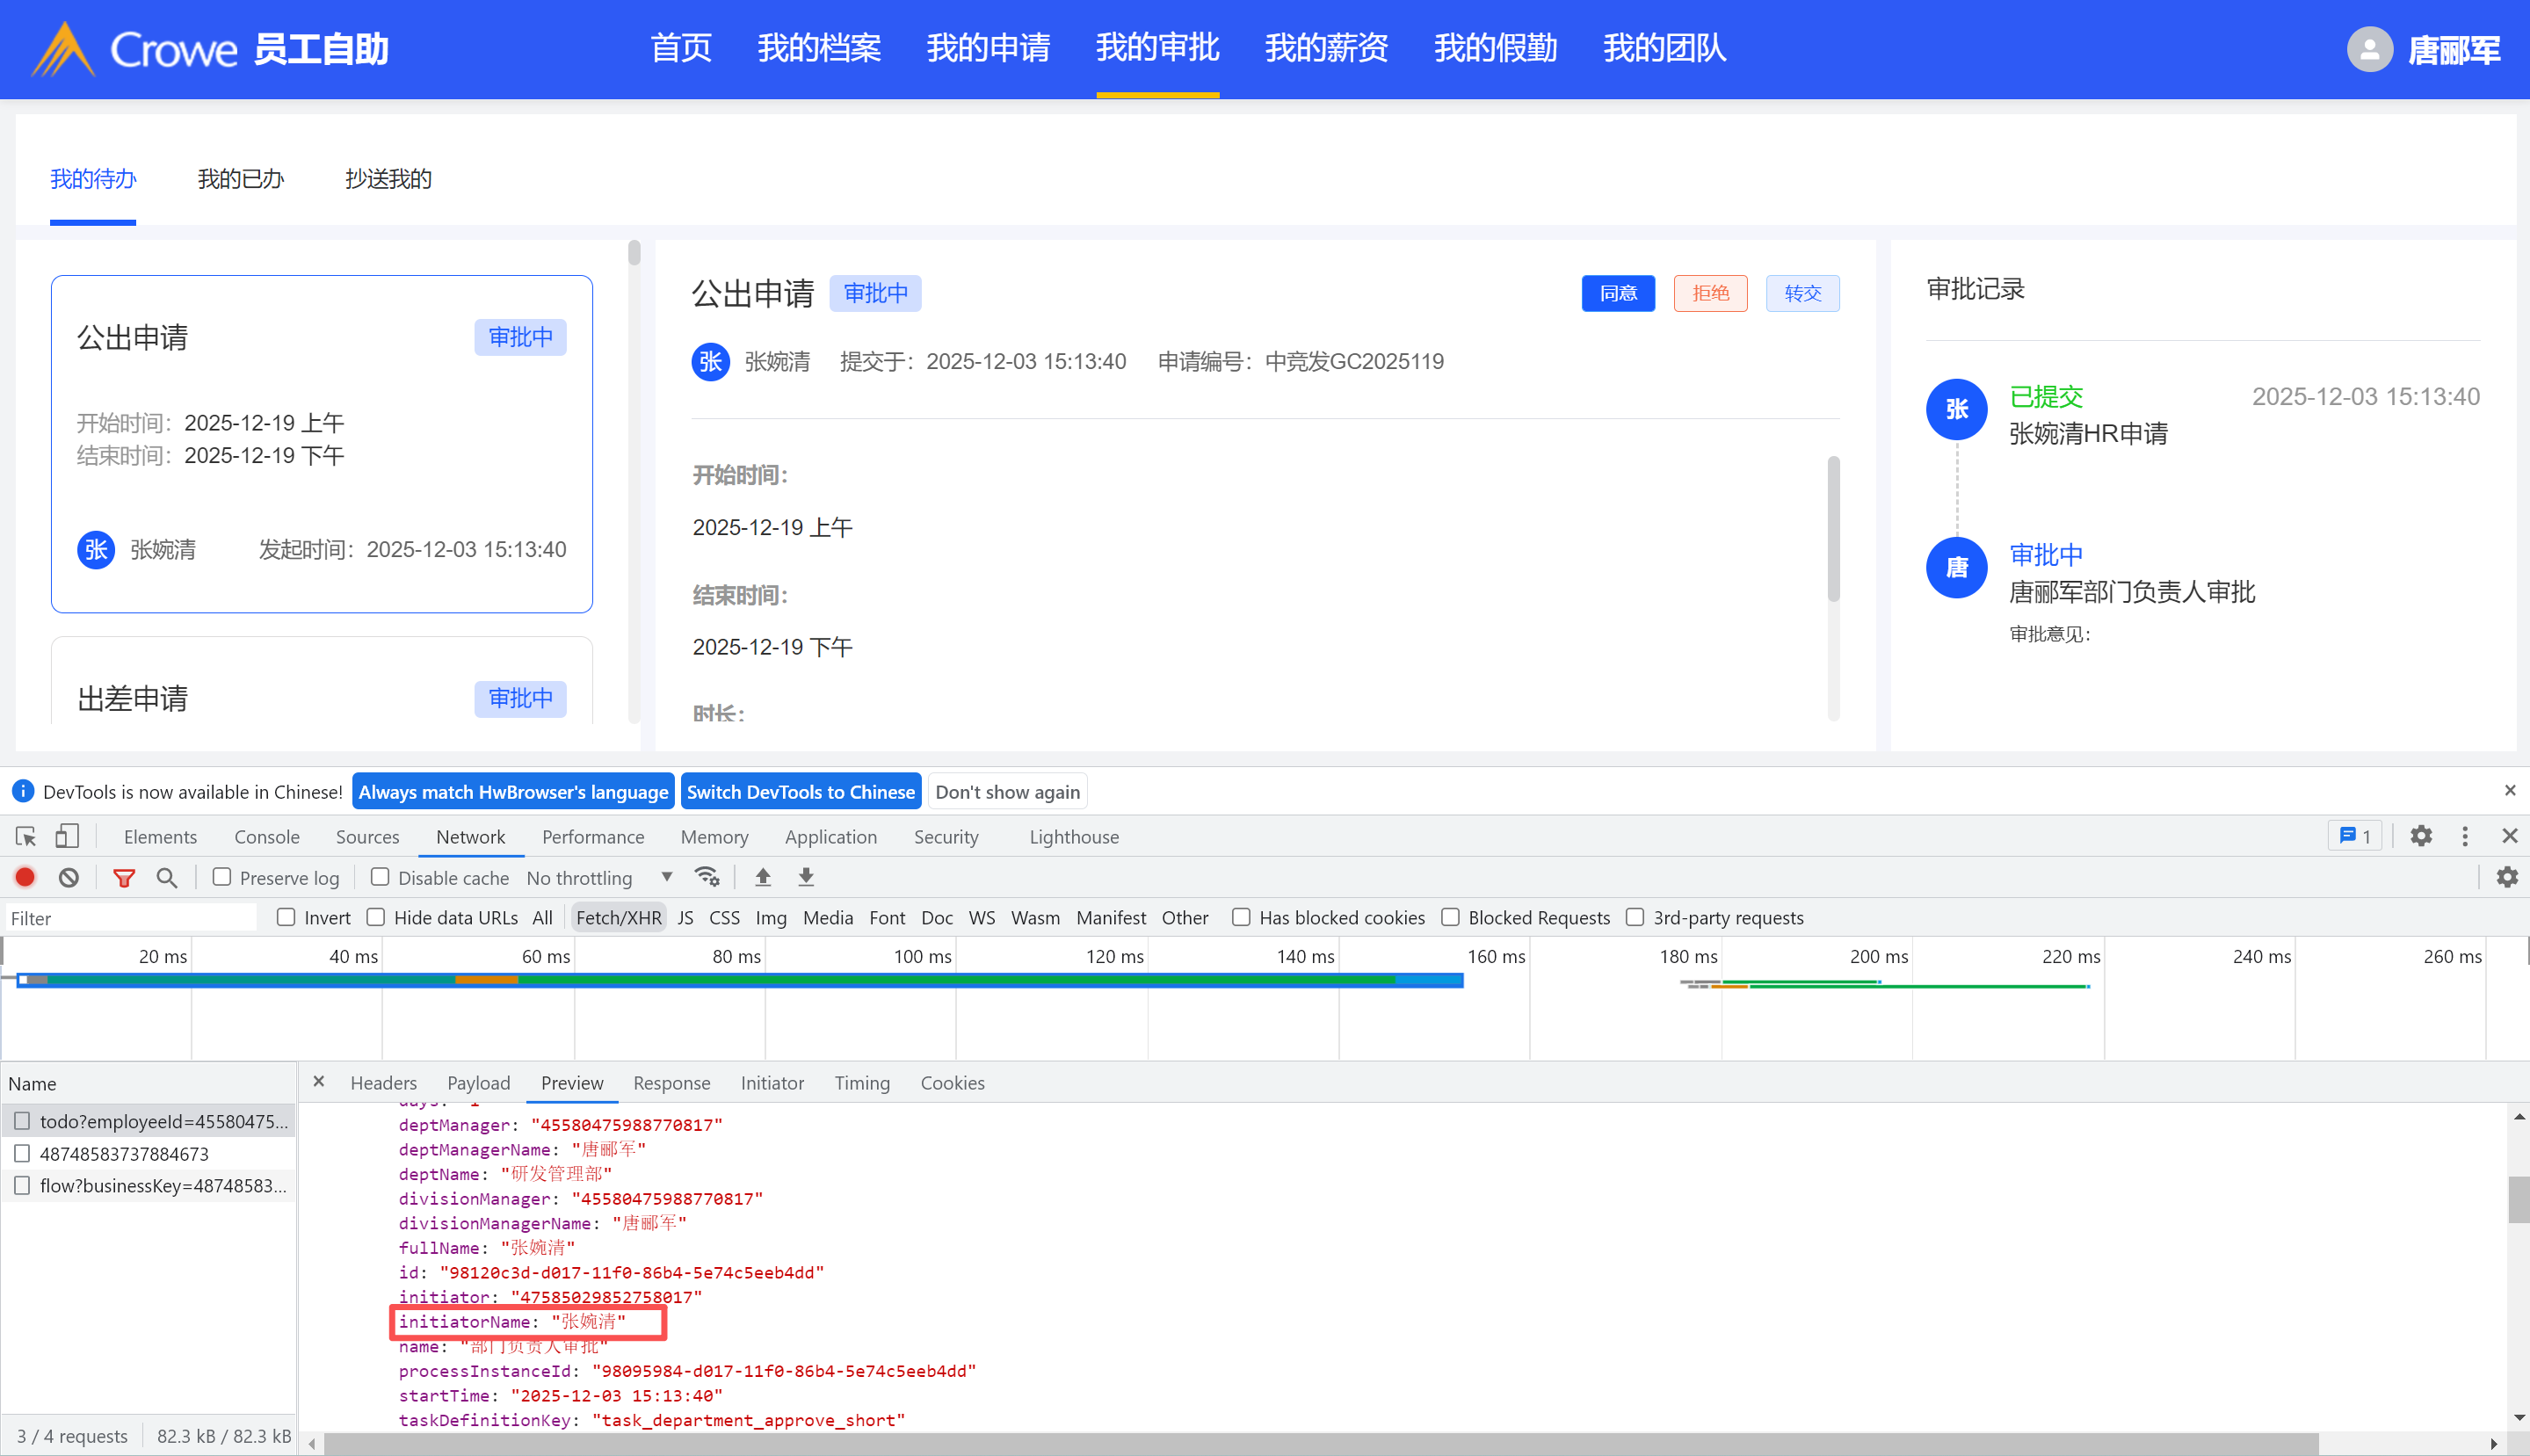Open the DevTools three-dot menu
The image size is (2530, 1456).
(2465, 836)
